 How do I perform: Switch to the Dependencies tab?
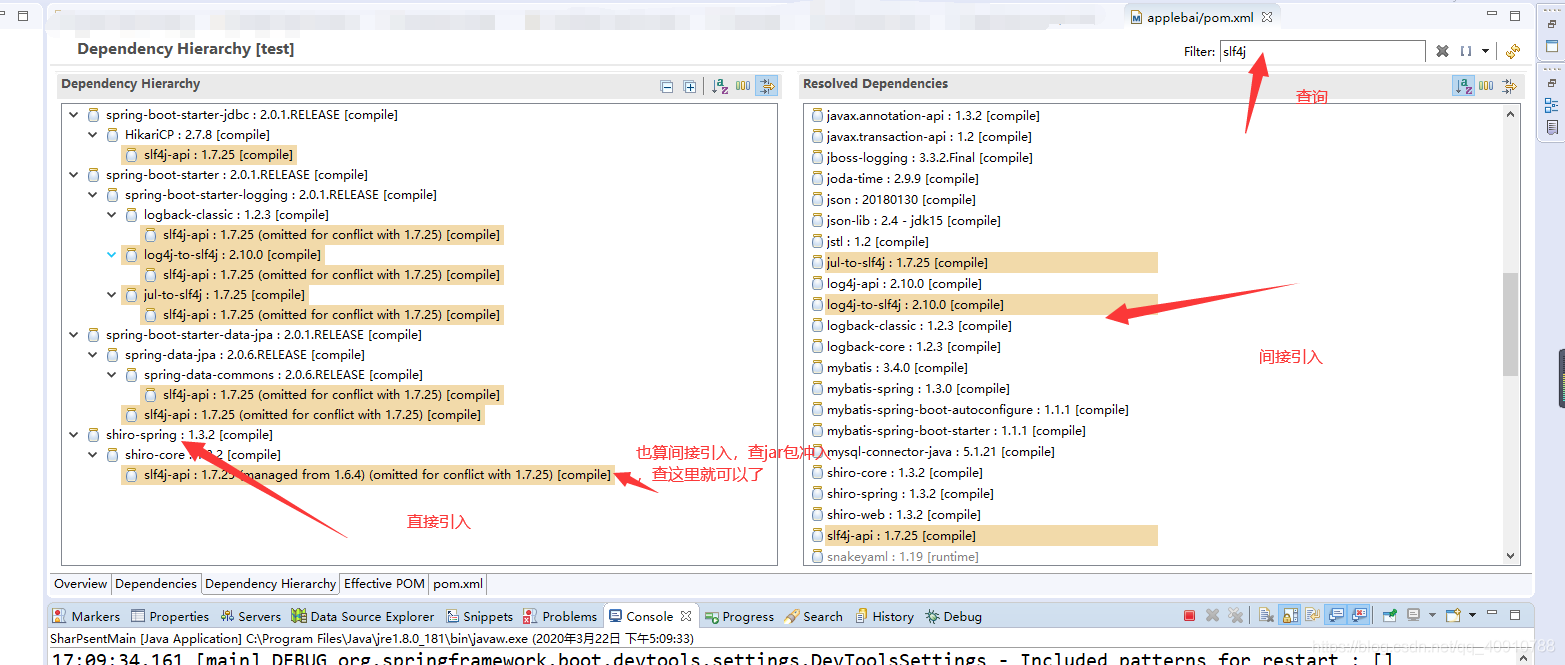click(156, 584)
